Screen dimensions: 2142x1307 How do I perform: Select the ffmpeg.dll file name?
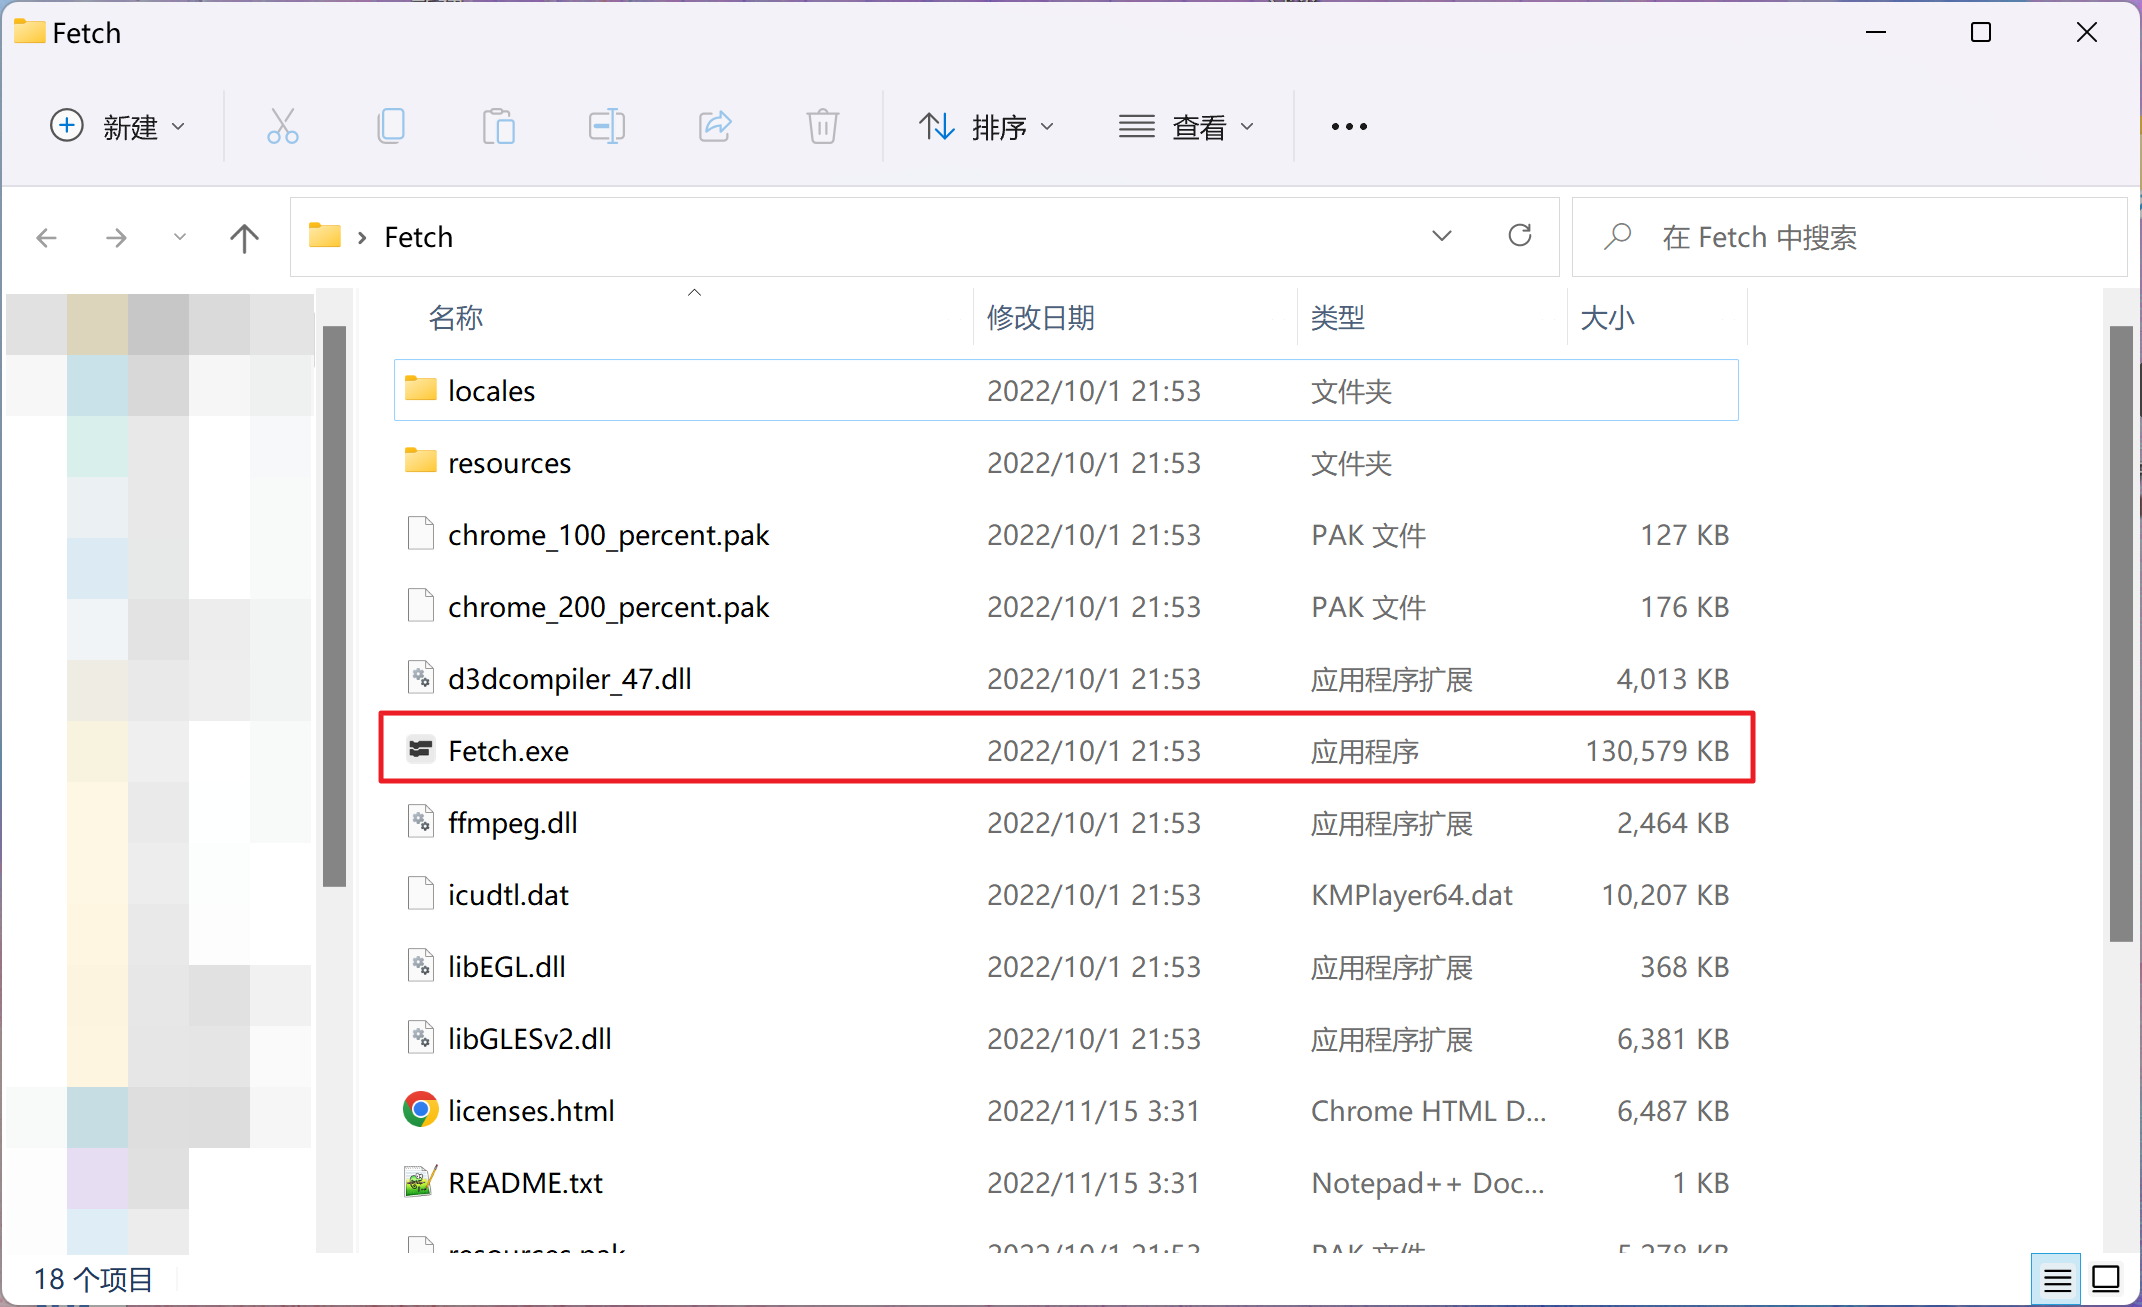(x=512, y=823)
